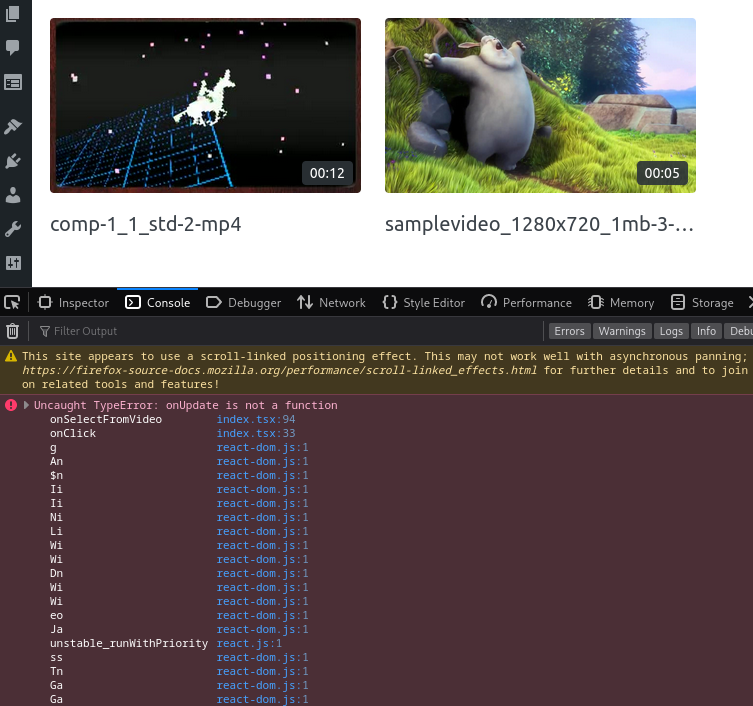Image resolution: width=753 pixels, height=706 pixels.
Task: Click unstable_runWithPriority stack frame name
Action: click(129, 643)
